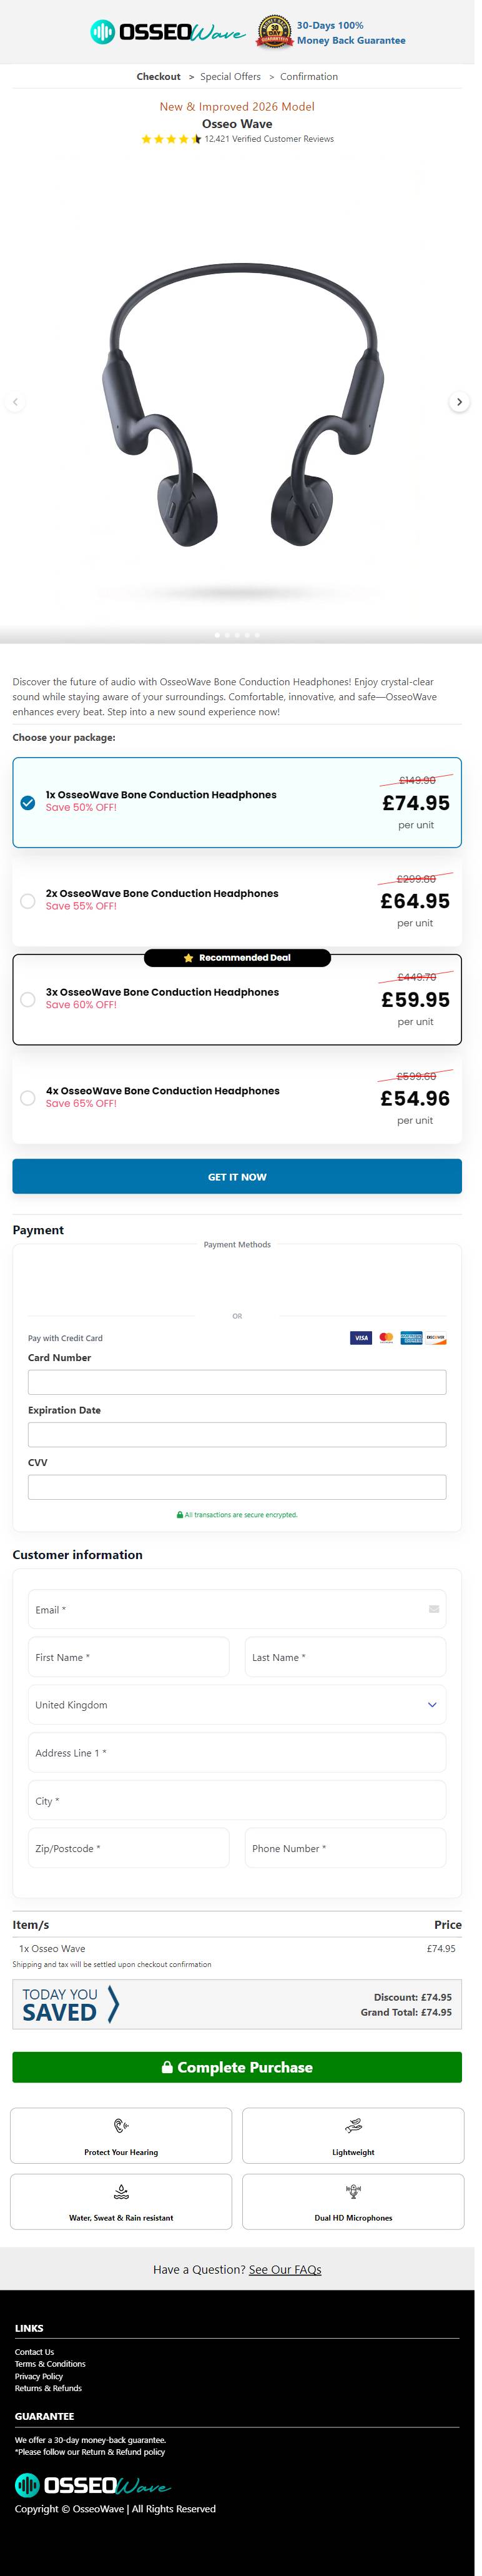Select the 1x OsseoWave package radio

click(28, 802)
